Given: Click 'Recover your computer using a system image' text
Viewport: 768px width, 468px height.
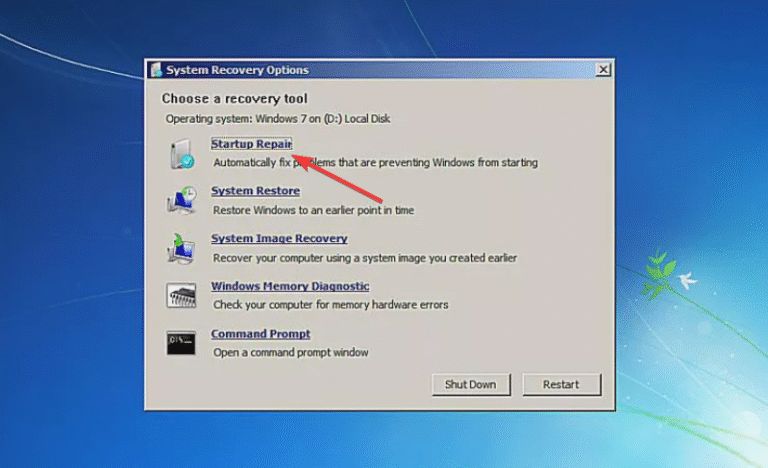Looking at the screenshot, I should coord(365,258).
